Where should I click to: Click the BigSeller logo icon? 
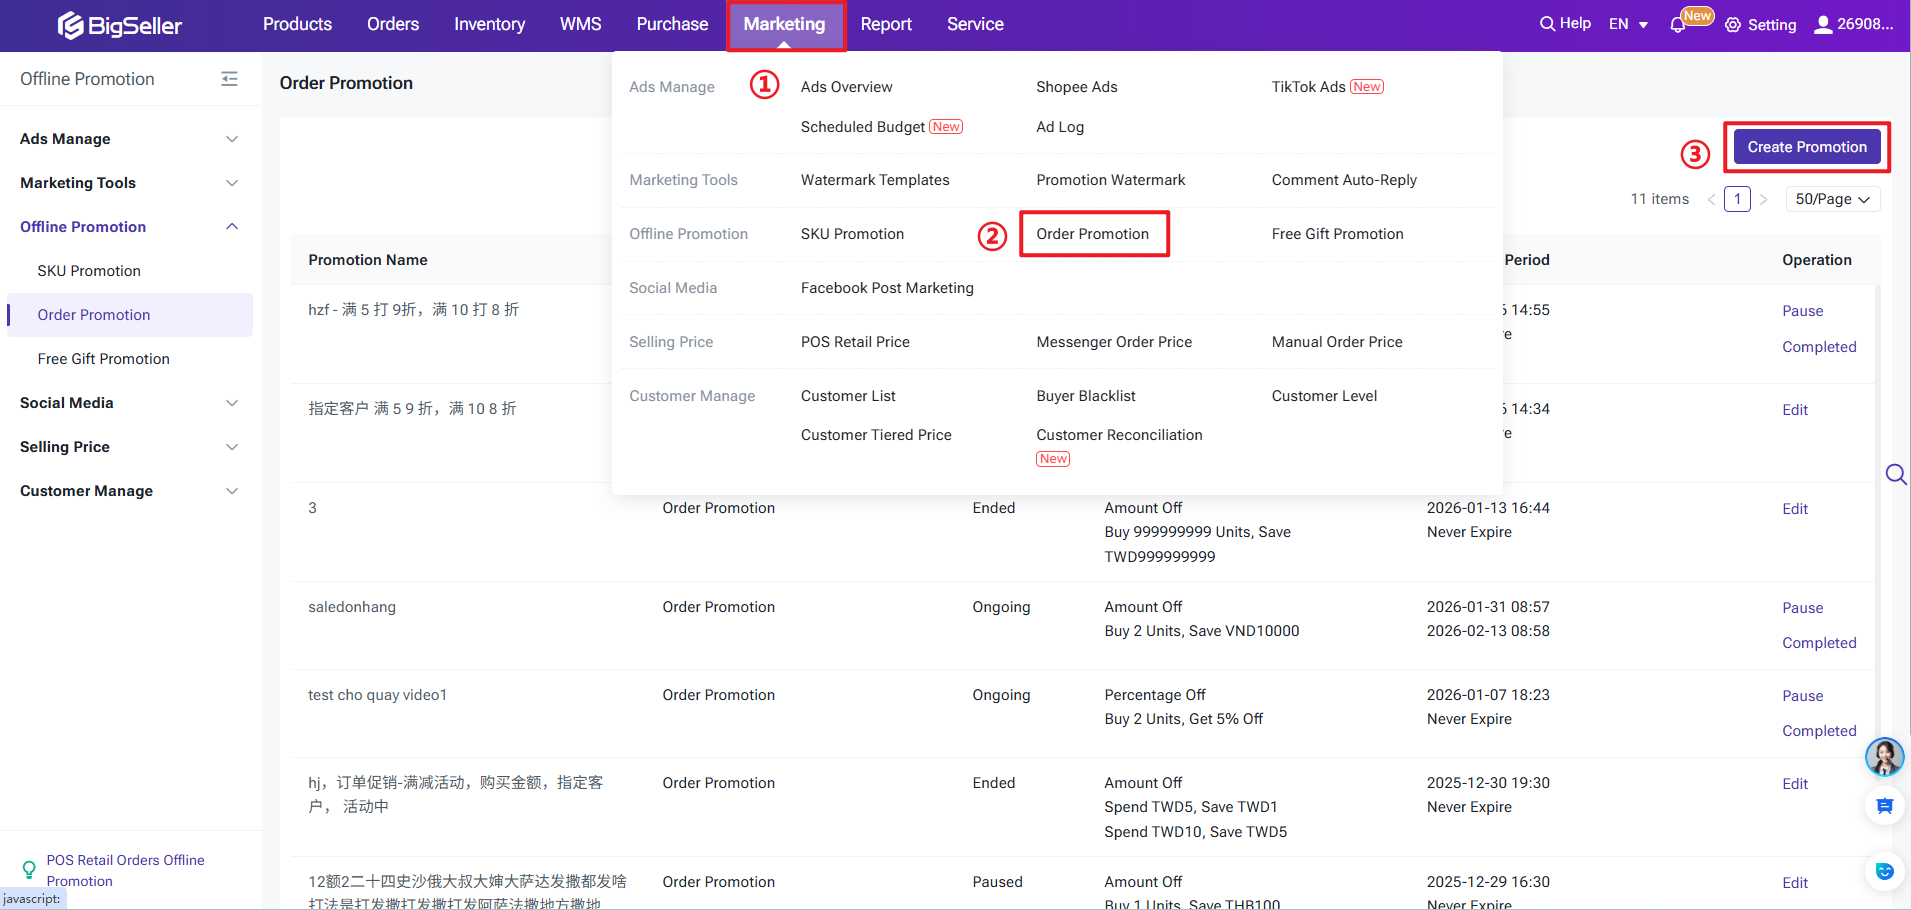point(70,25)
